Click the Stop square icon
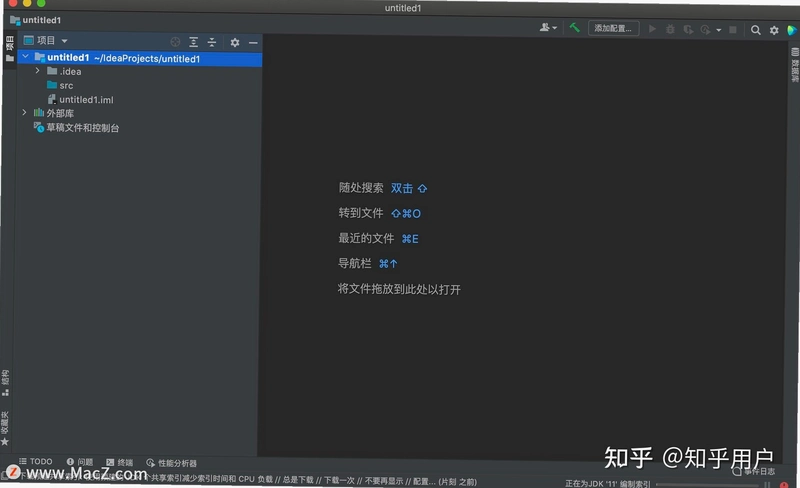 733,30
